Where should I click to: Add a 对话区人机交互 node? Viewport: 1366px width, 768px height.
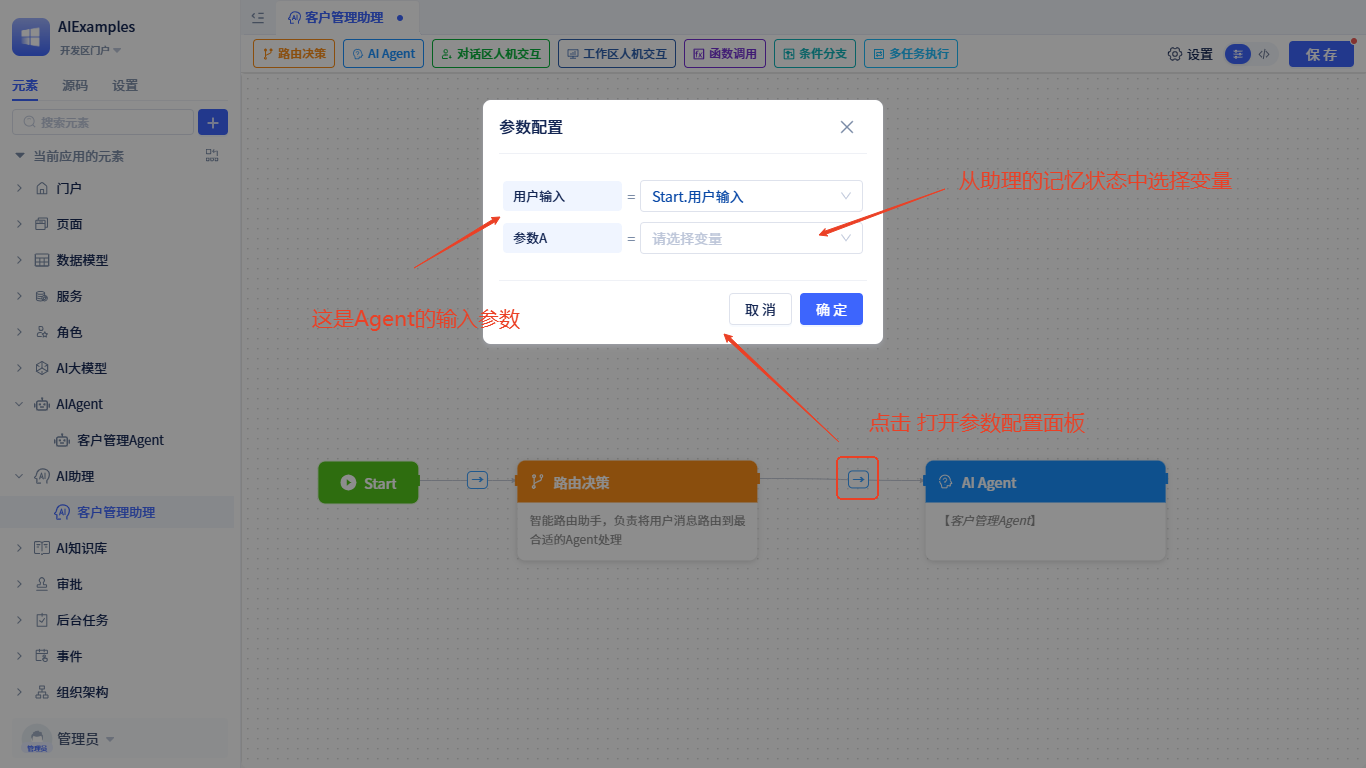click(x=491, y=54)
